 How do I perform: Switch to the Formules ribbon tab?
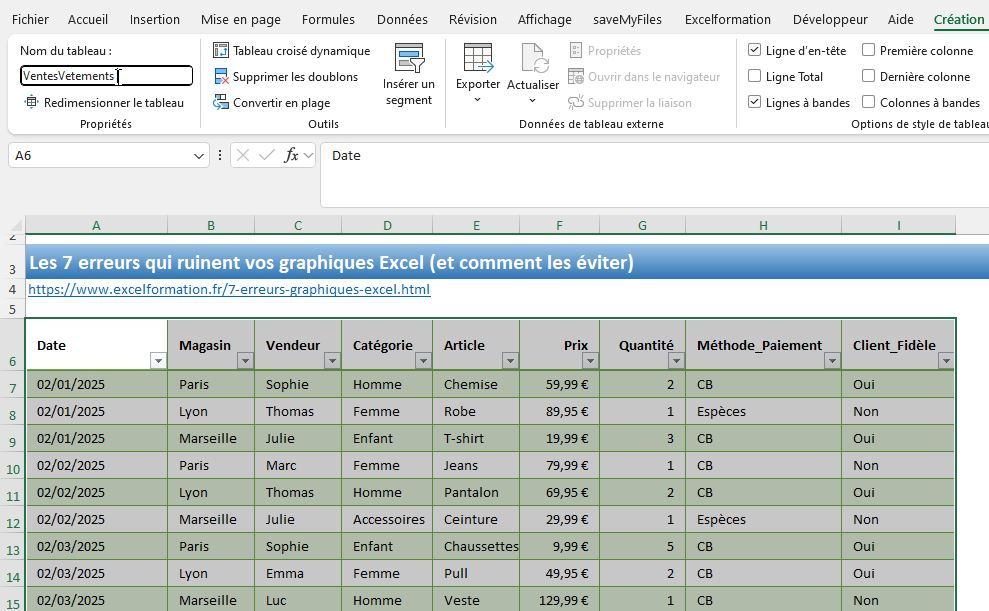(328, 18)
